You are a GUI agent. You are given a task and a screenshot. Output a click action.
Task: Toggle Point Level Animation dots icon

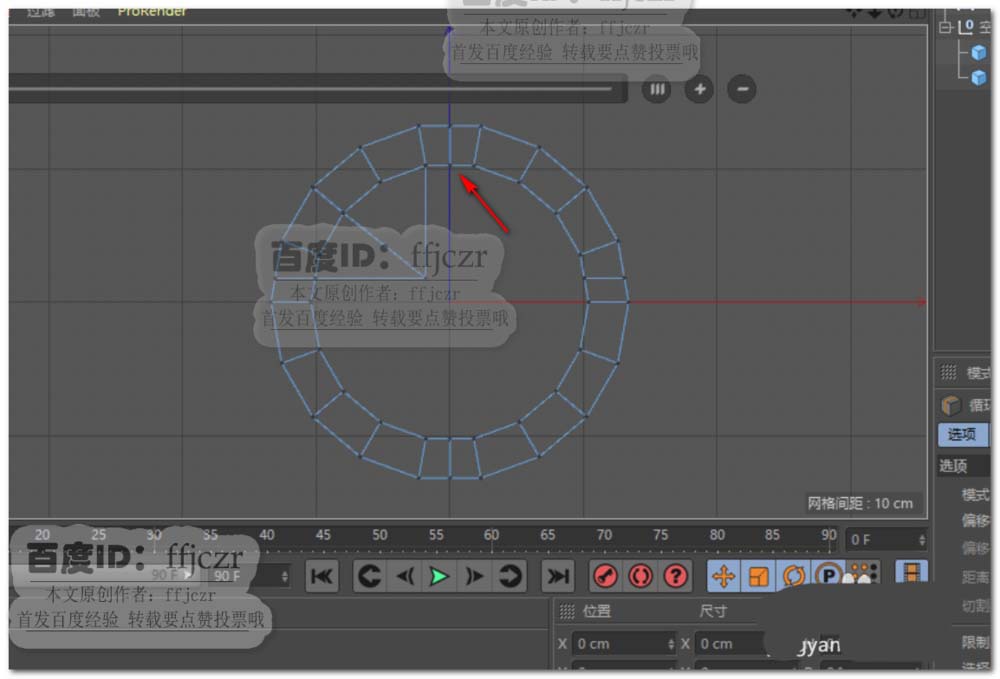(864, 573)
